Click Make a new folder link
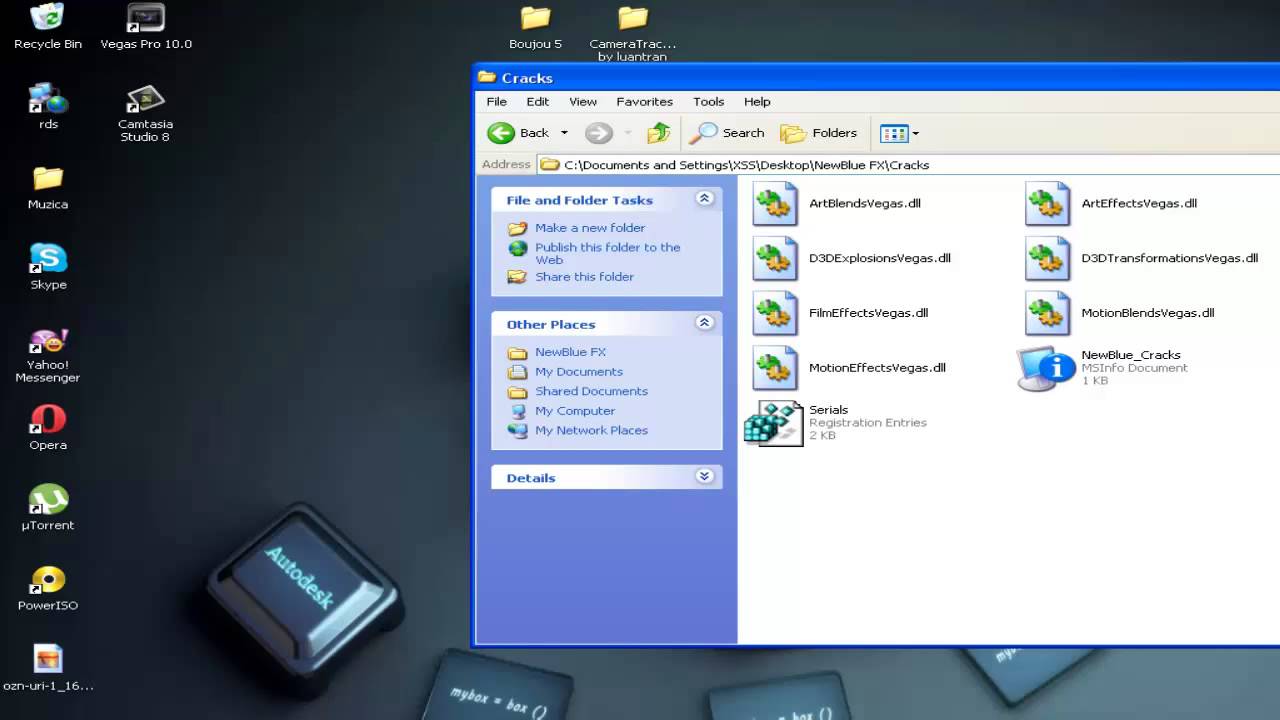Screen dimensions: 1280x720 click(x=590, y=228)
